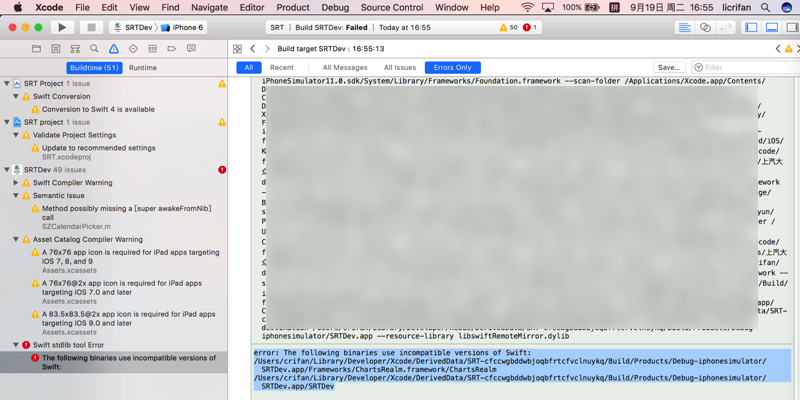
Task: Filter log by Errors Only
Action: [x=453, y=67]
